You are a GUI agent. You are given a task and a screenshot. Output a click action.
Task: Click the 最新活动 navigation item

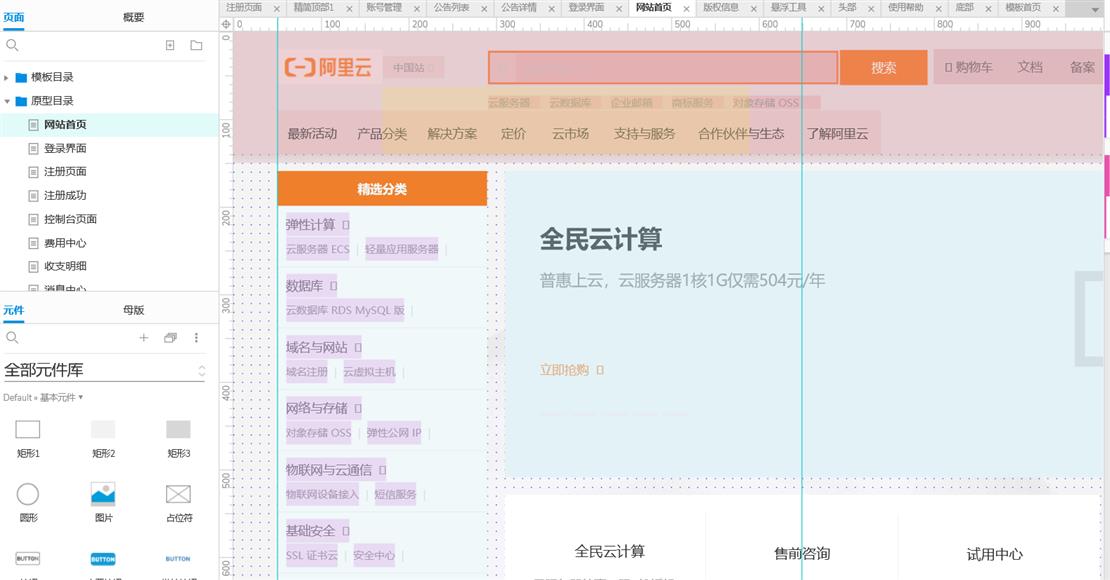click(x=312, y=134)
